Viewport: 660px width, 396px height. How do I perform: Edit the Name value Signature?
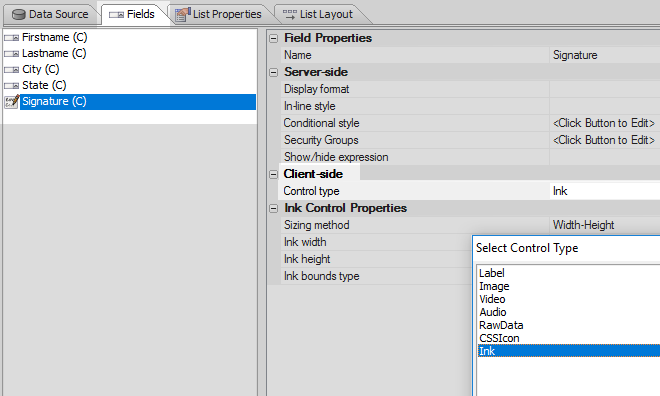click(x=604, y=55)
